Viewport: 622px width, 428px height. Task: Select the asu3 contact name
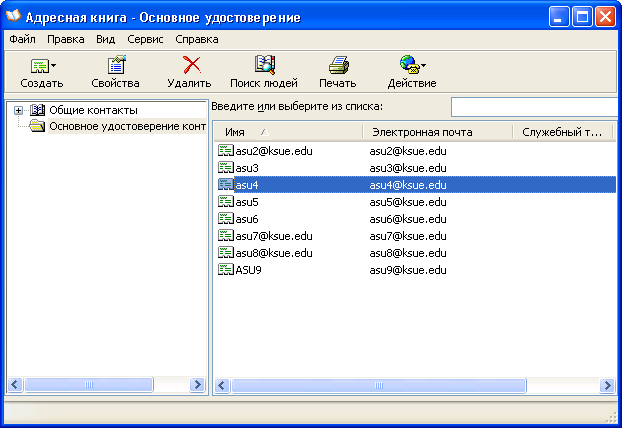pos(247,168)
